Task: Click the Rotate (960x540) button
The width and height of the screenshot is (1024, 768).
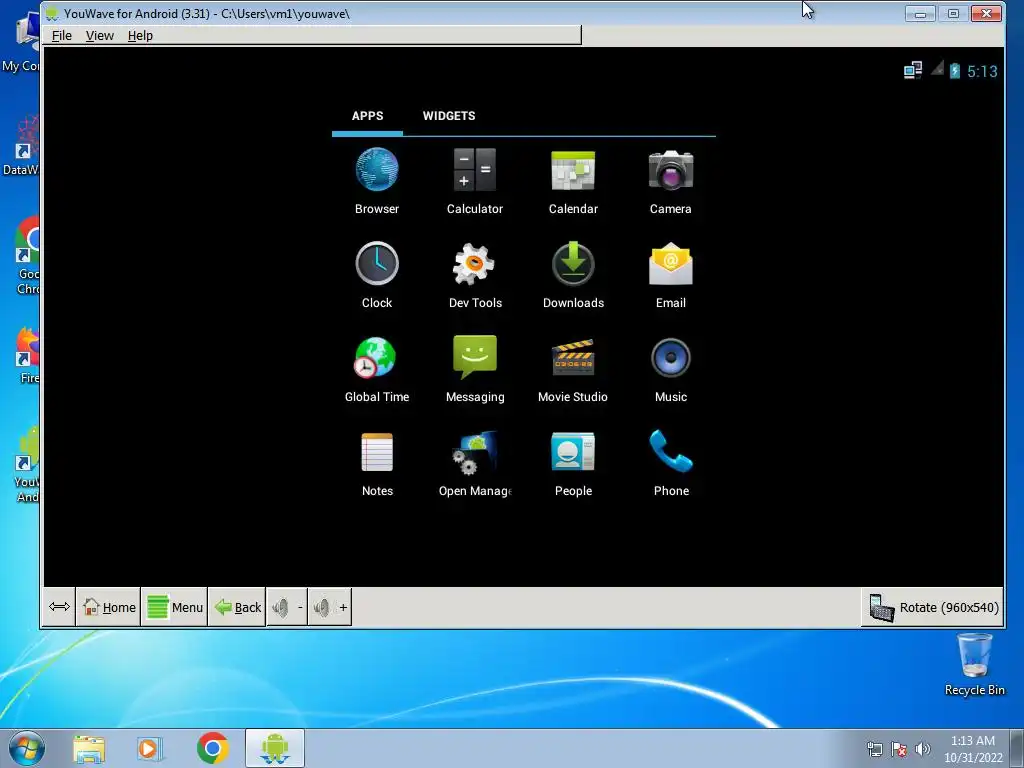Action: pyautogui.click(x=933, y=607)
